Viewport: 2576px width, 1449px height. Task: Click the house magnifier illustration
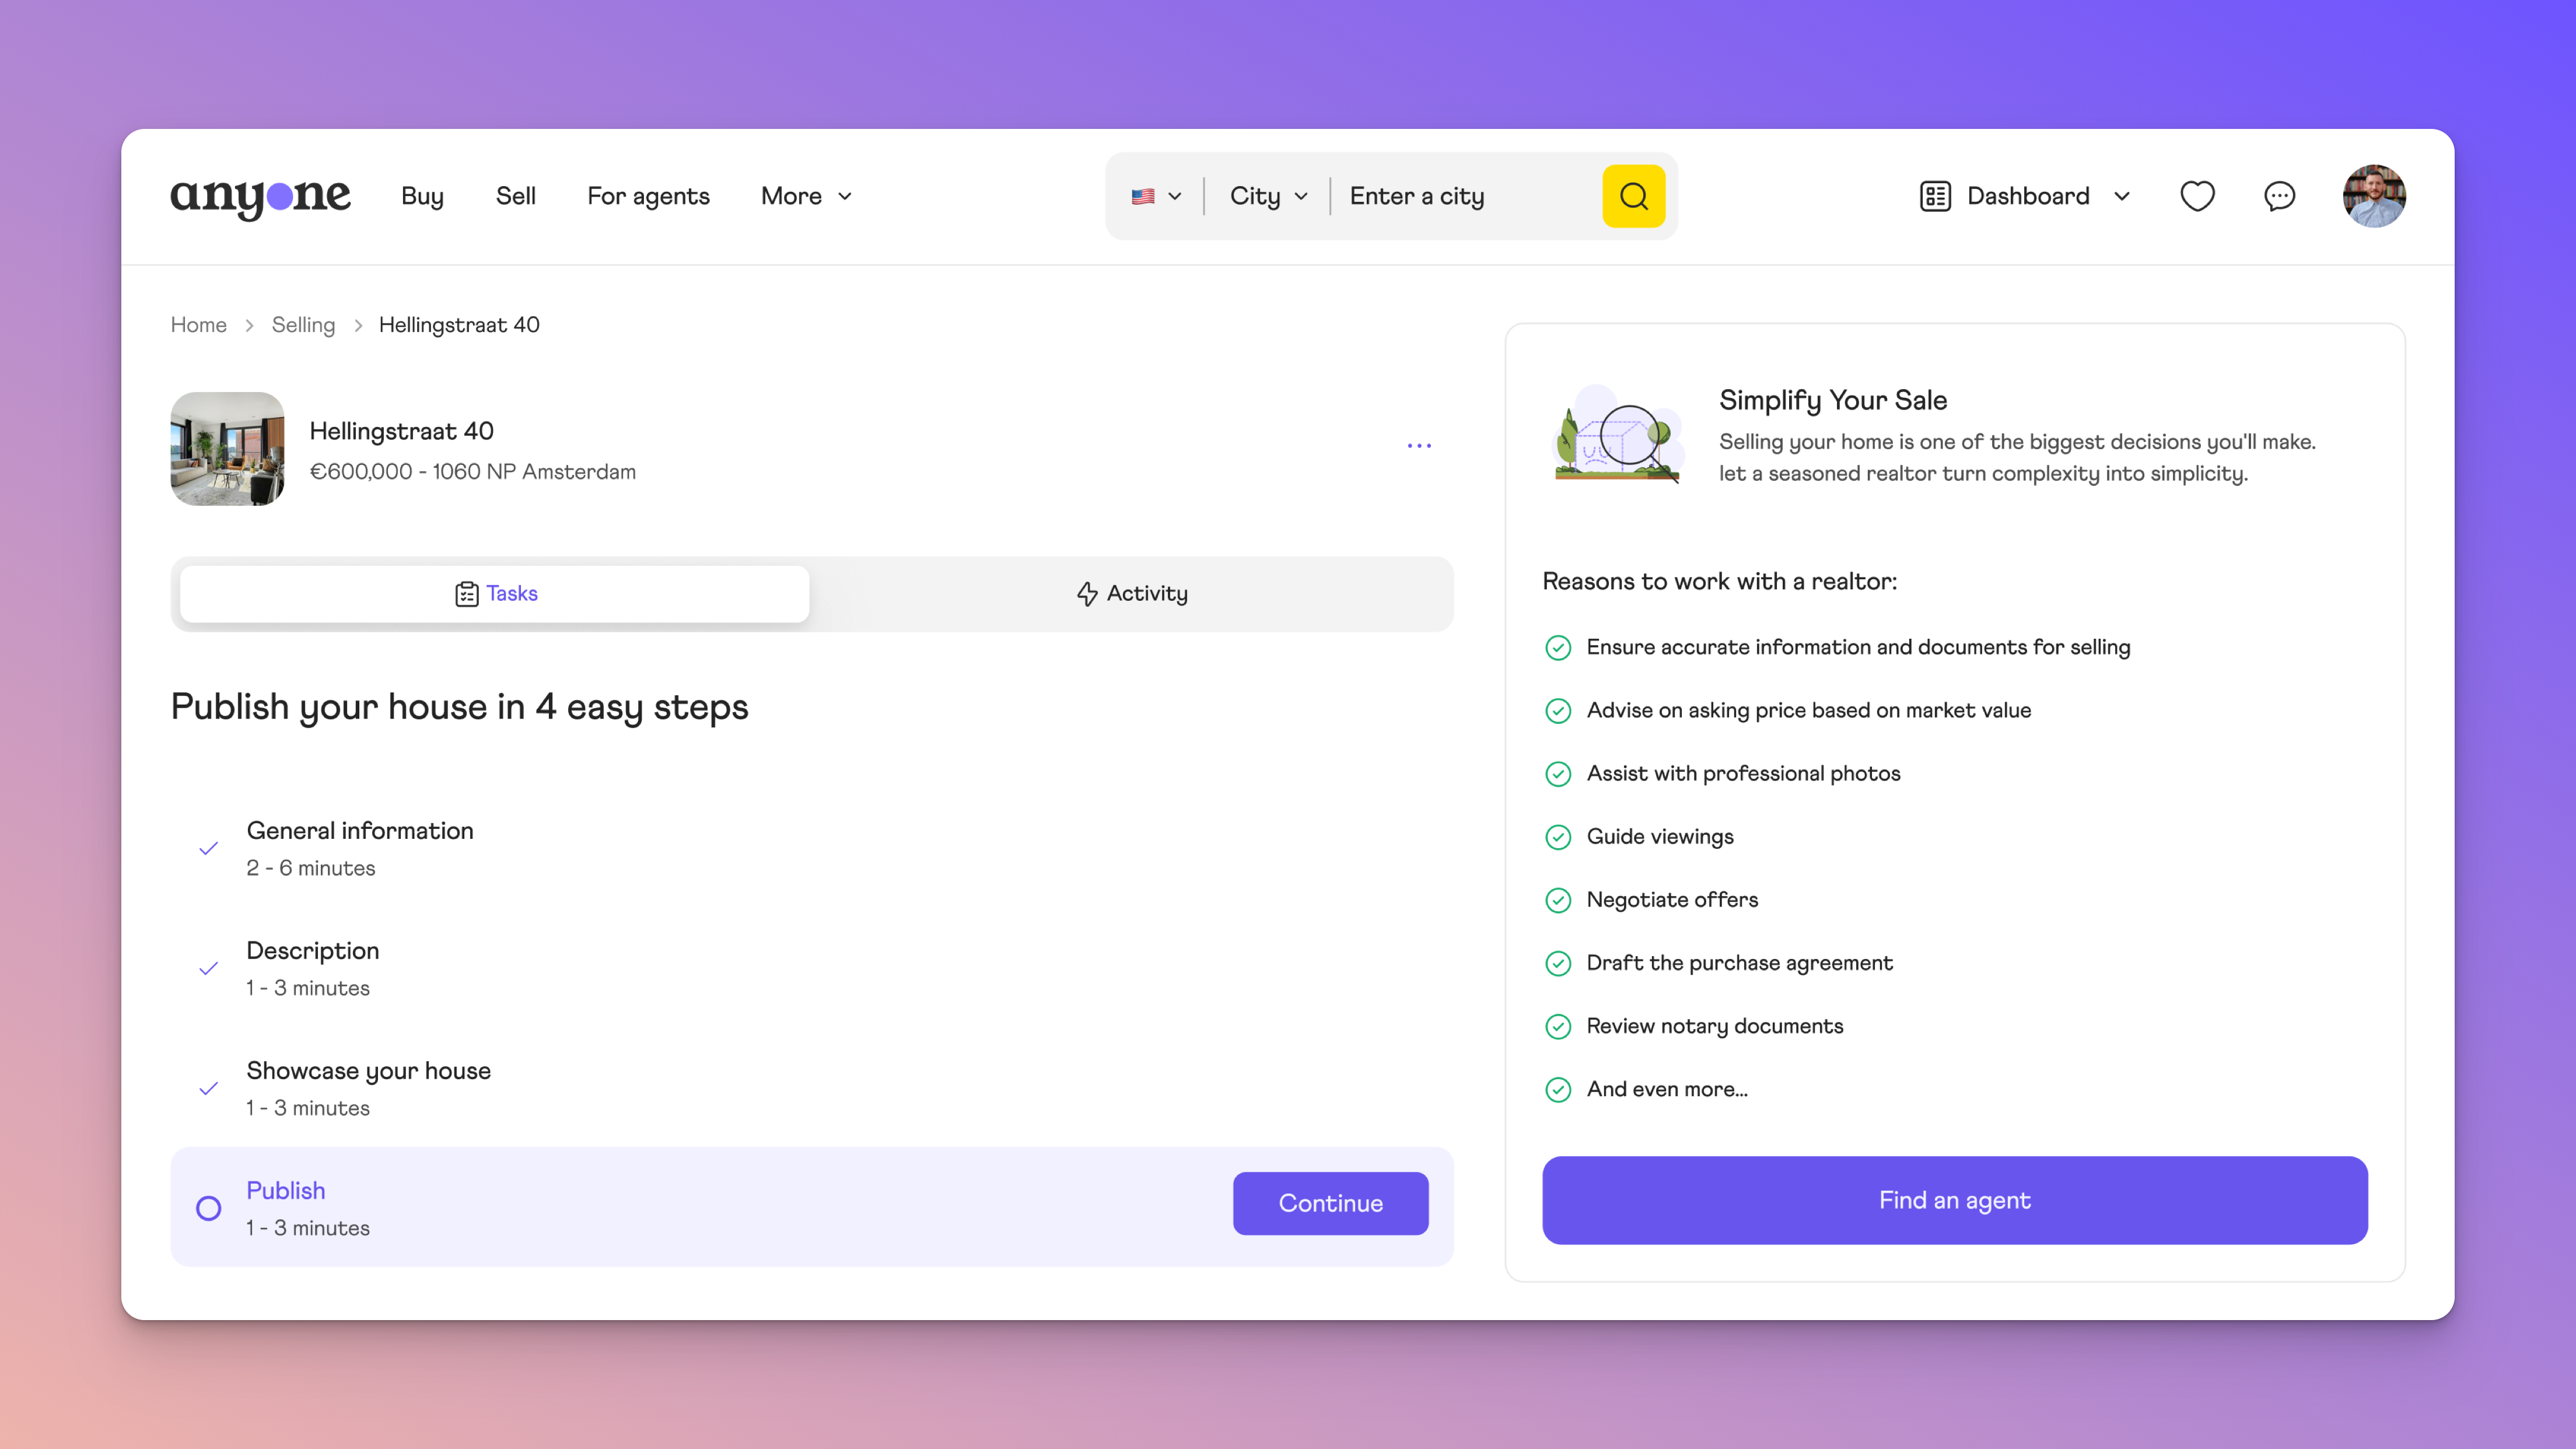click(1617, 436)
